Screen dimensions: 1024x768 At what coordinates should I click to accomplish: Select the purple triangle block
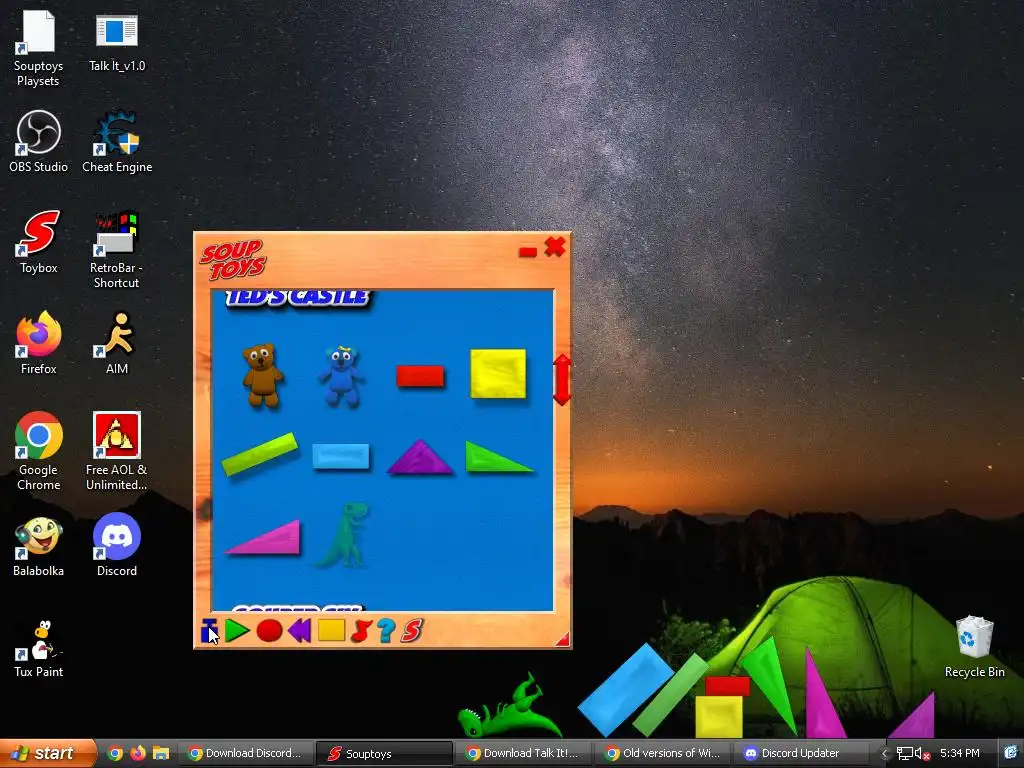pos(420,457)
